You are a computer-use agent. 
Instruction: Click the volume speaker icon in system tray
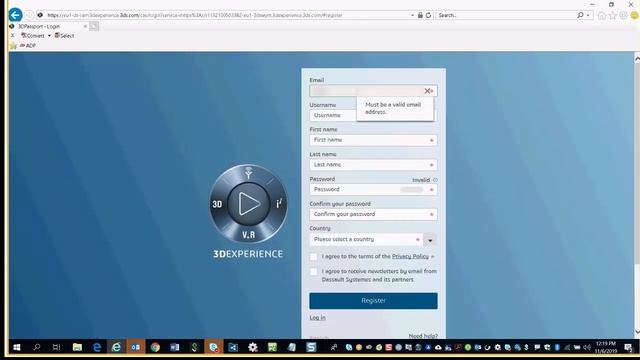587,347
